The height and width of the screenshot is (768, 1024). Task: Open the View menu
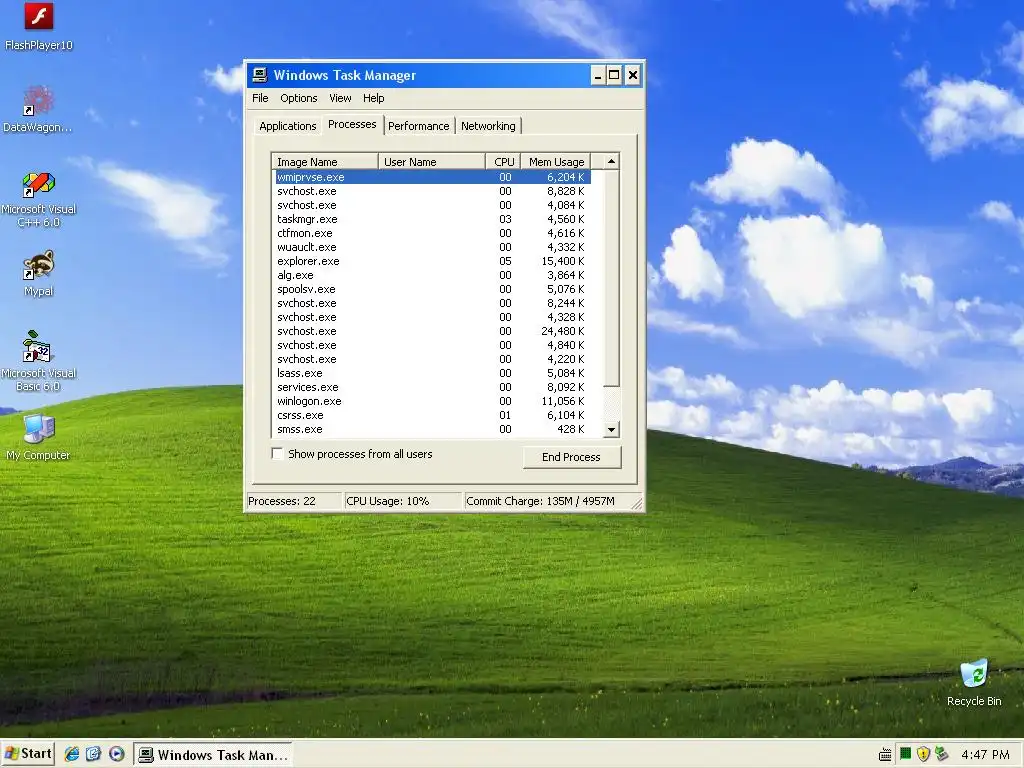(340, 98)
